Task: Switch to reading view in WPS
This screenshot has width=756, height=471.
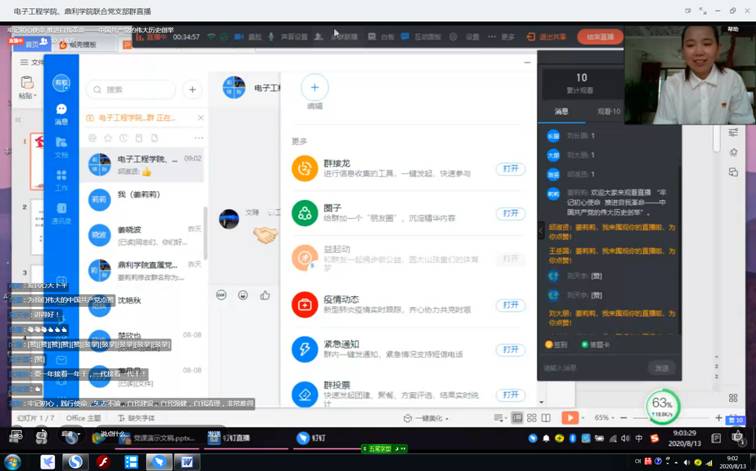Action: point(546,417)
